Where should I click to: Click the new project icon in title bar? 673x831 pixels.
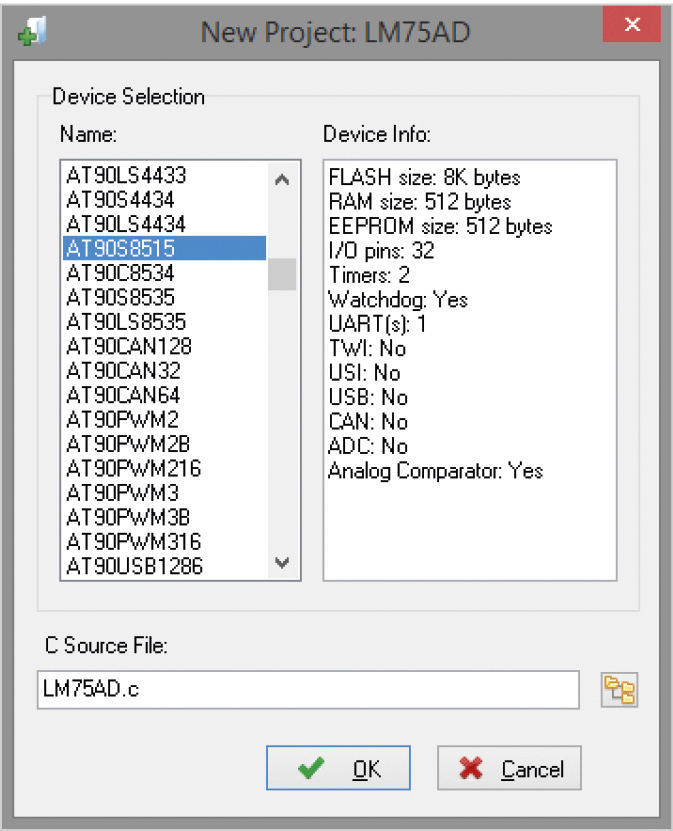click(32, 31)
